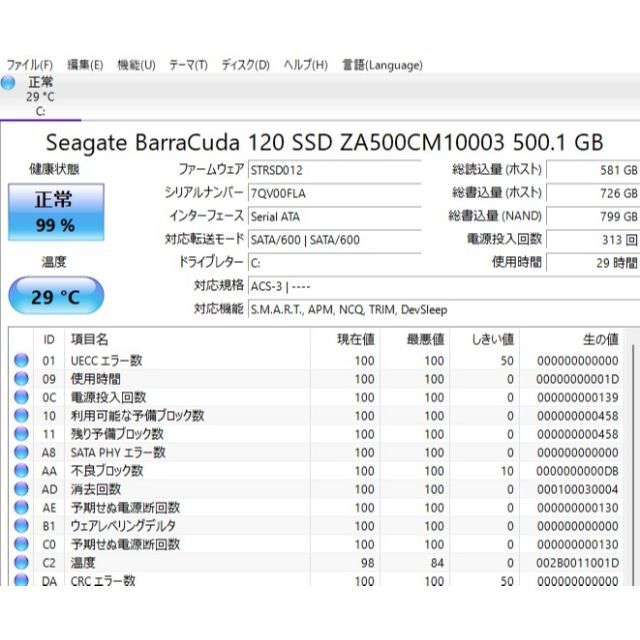Open the 言語(Language) menu

pos(382,65)
